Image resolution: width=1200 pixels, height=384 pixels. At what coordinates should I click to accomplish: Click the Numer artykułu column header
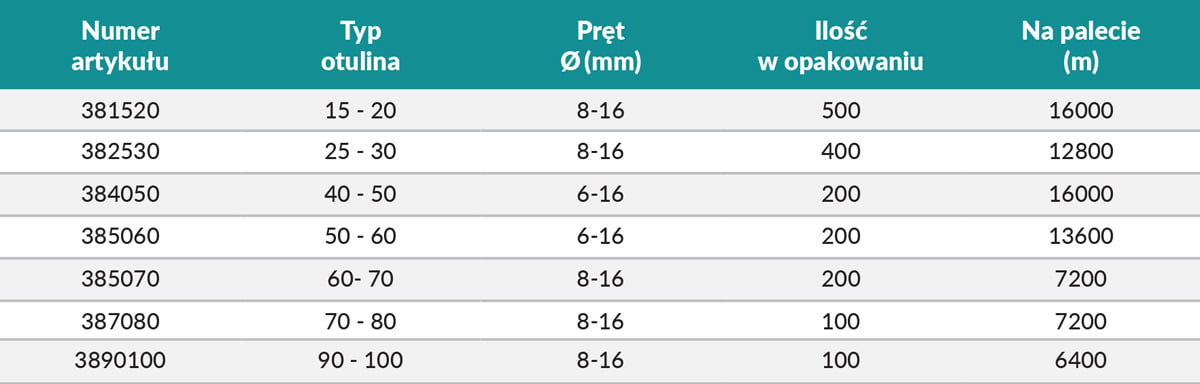point(120,46)
